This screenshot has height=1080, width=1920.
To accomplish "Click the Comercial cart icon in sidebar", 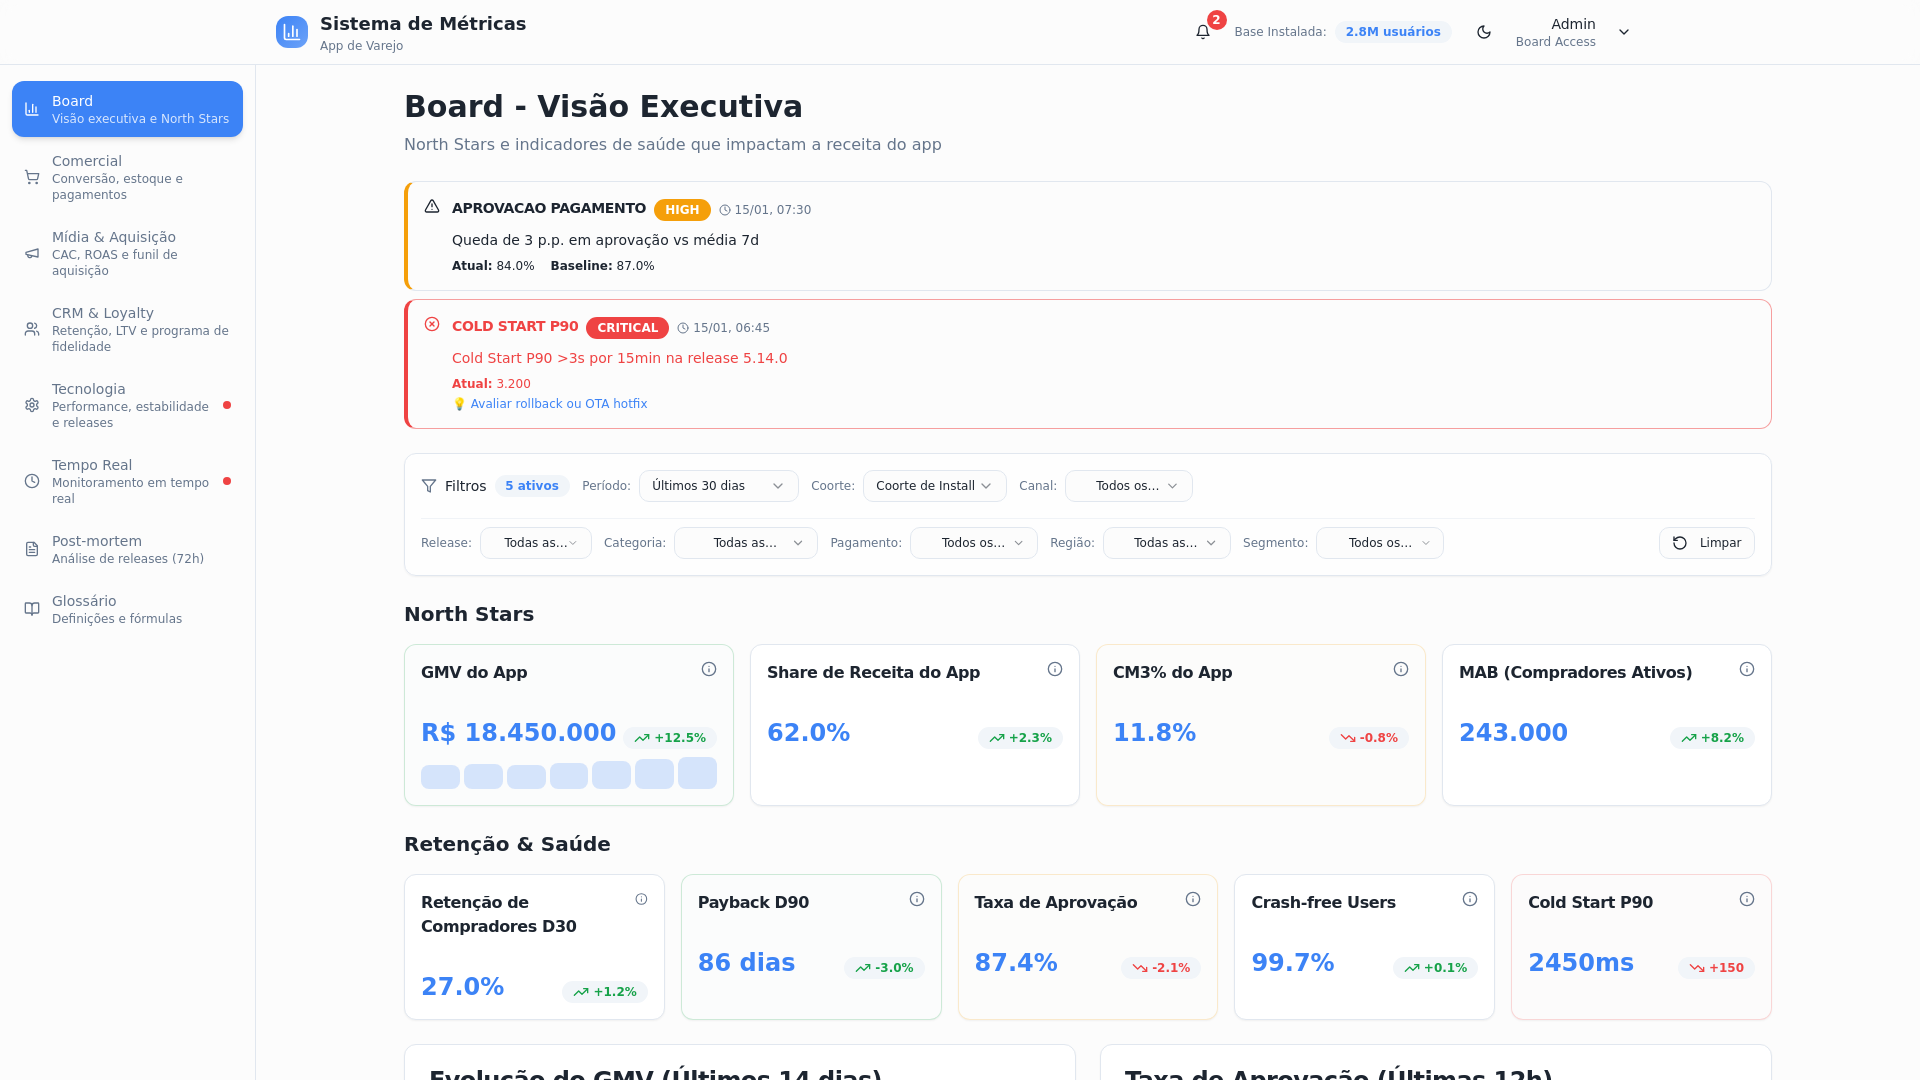I will pyautogui.click(x=32, y=177).
